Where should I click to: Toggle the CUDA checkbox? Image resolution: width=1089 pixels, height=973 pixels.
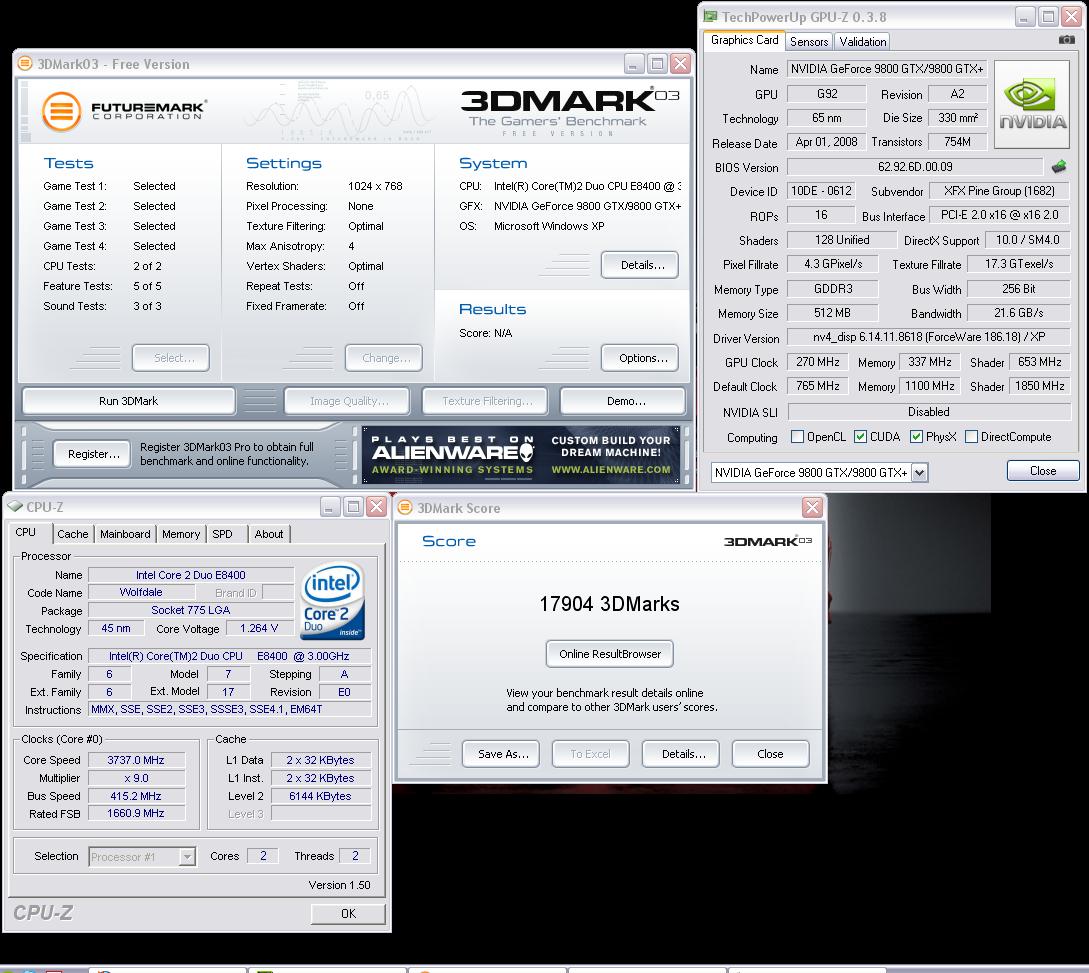pyautogui.click(x=860, y=437)
